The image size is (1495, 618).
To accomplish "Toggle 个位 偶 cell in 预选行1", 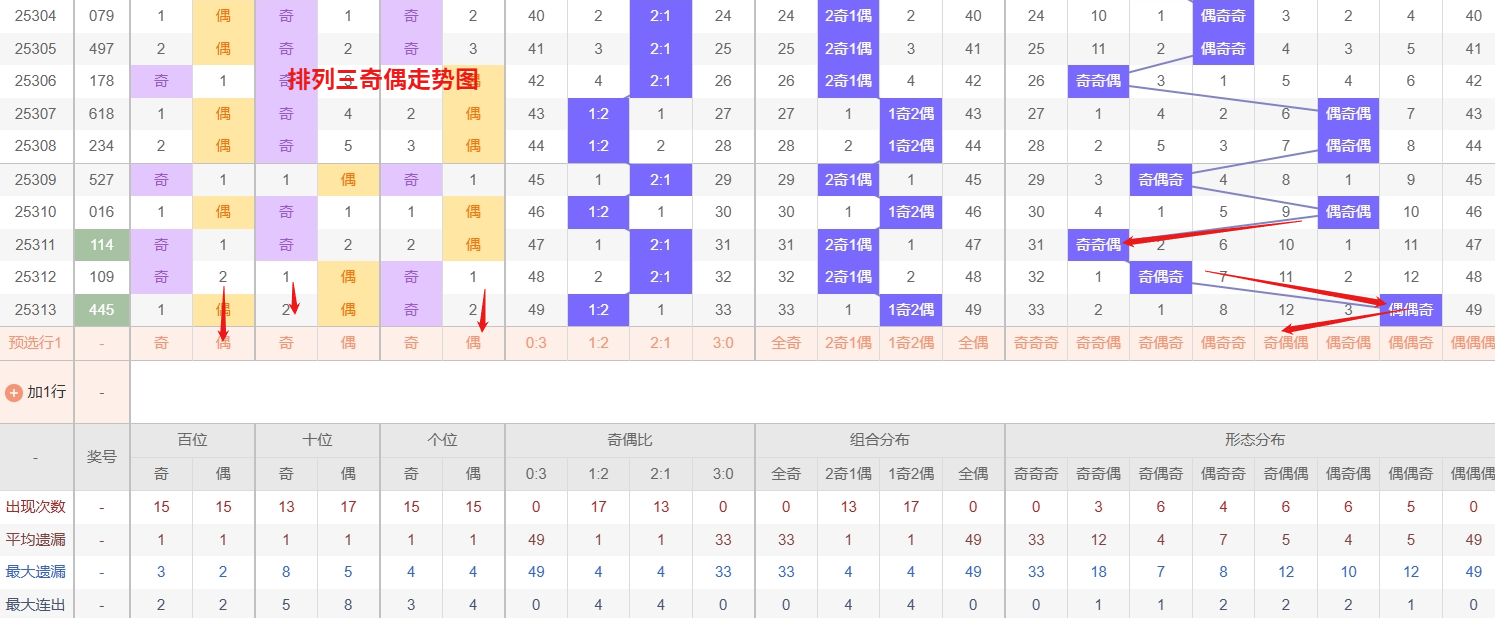I will 473,343.
